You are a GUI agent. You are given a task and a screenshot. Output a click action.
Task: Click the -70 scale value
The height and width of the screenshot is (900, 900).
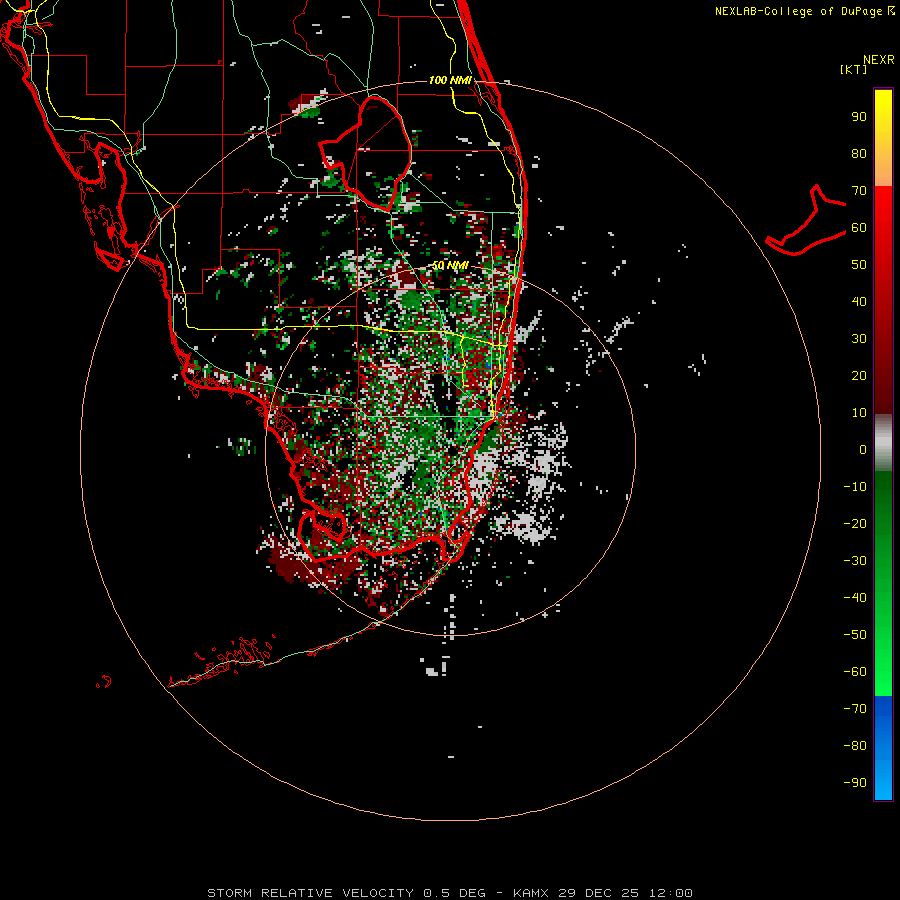855,708
